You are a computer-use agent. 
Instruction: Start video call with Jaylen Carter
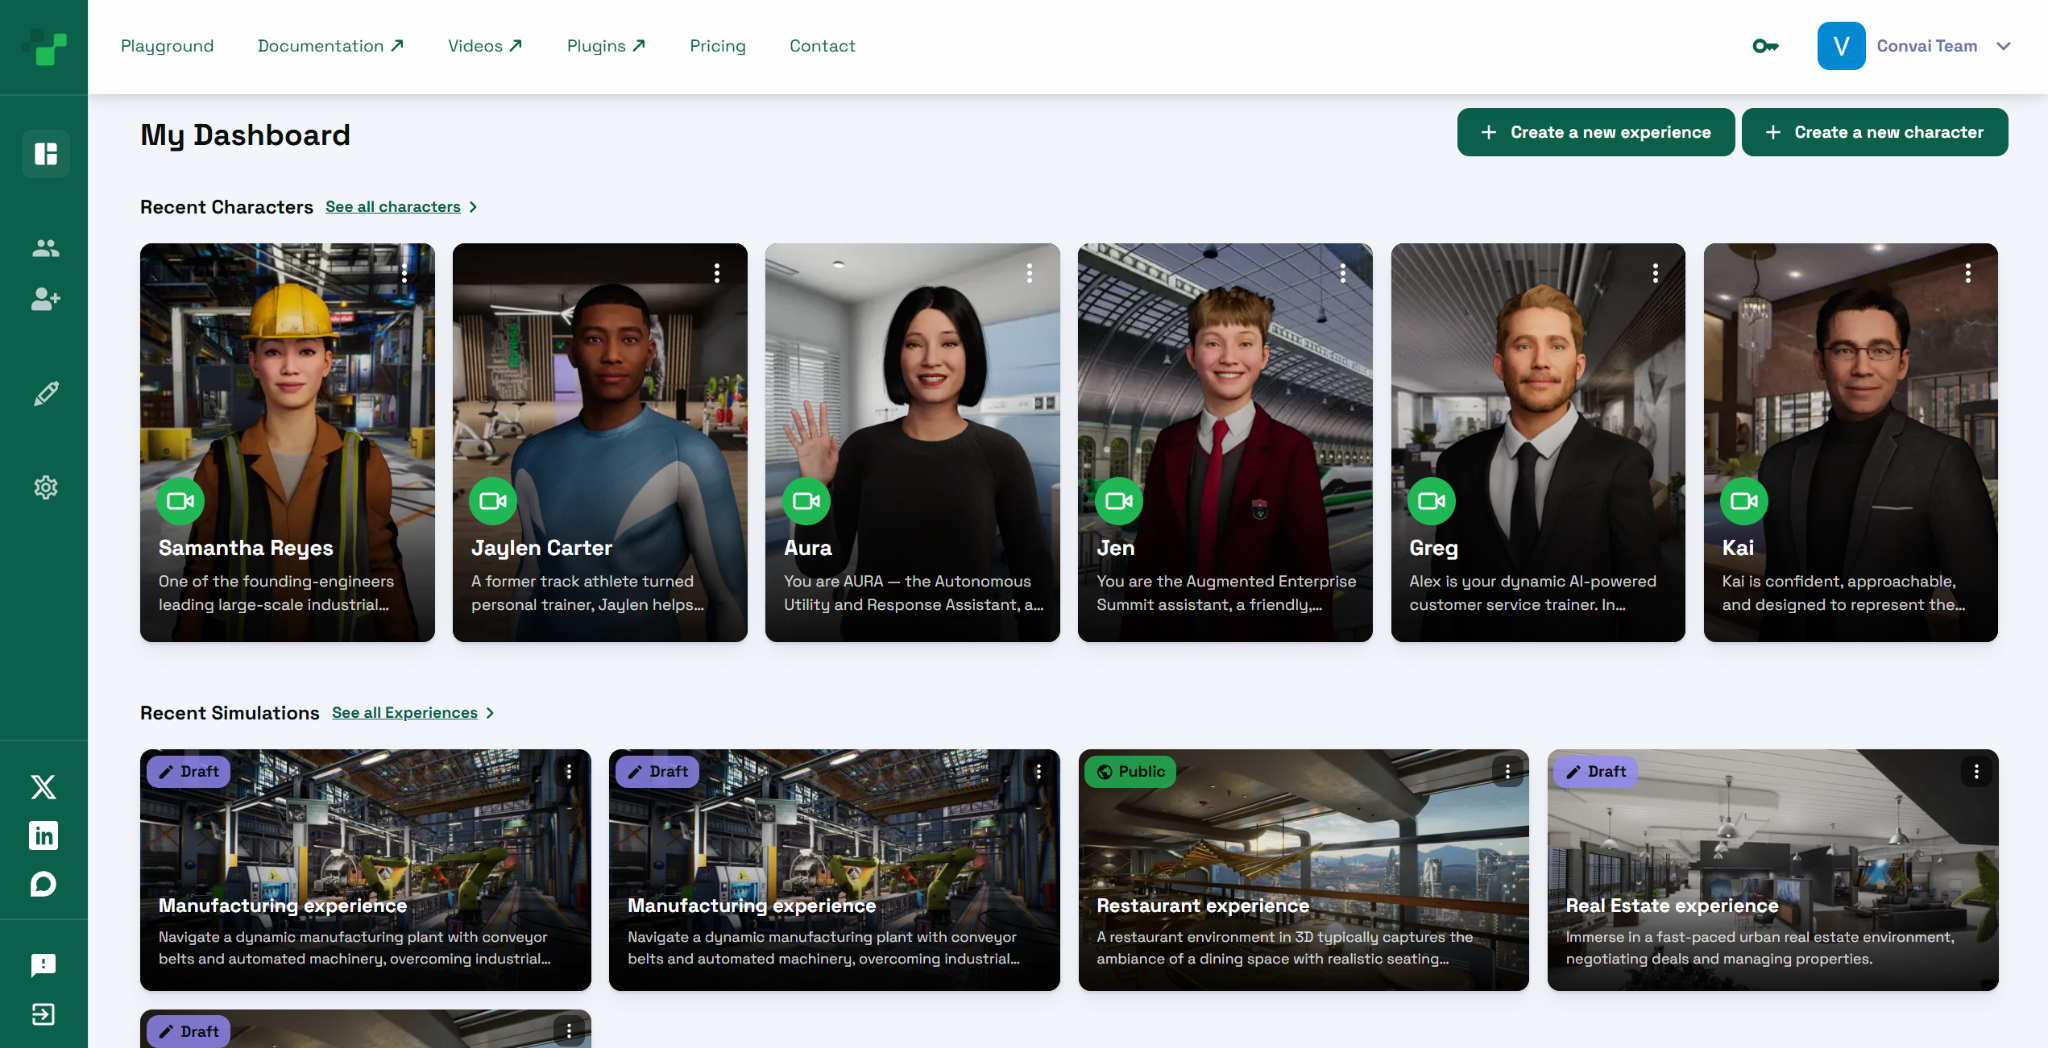[493, 501]
